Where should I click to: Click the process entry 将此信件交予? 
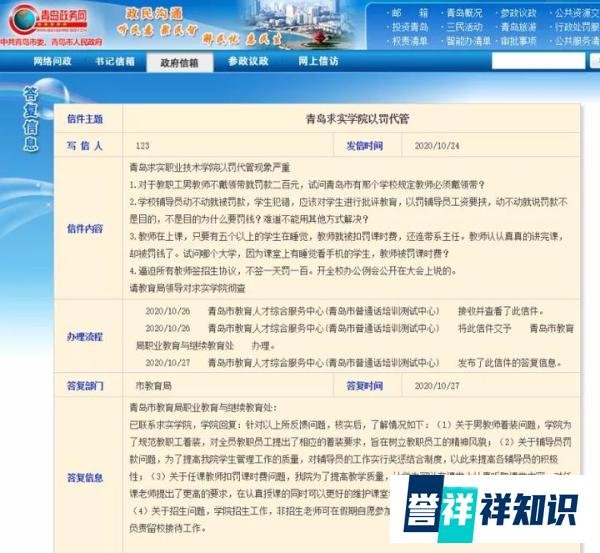pyautogui.click(x=484, y=328)
